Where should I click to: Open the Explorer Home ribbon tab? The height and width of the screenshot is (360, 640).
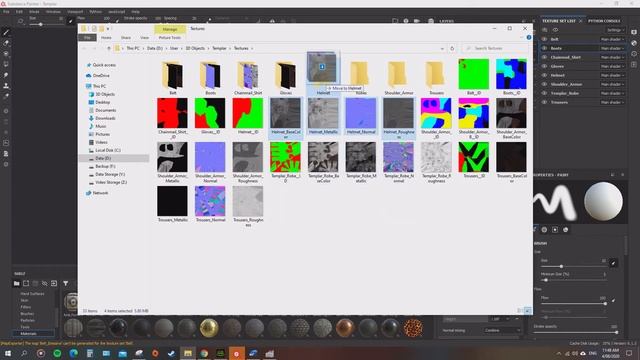pos(106,38)
